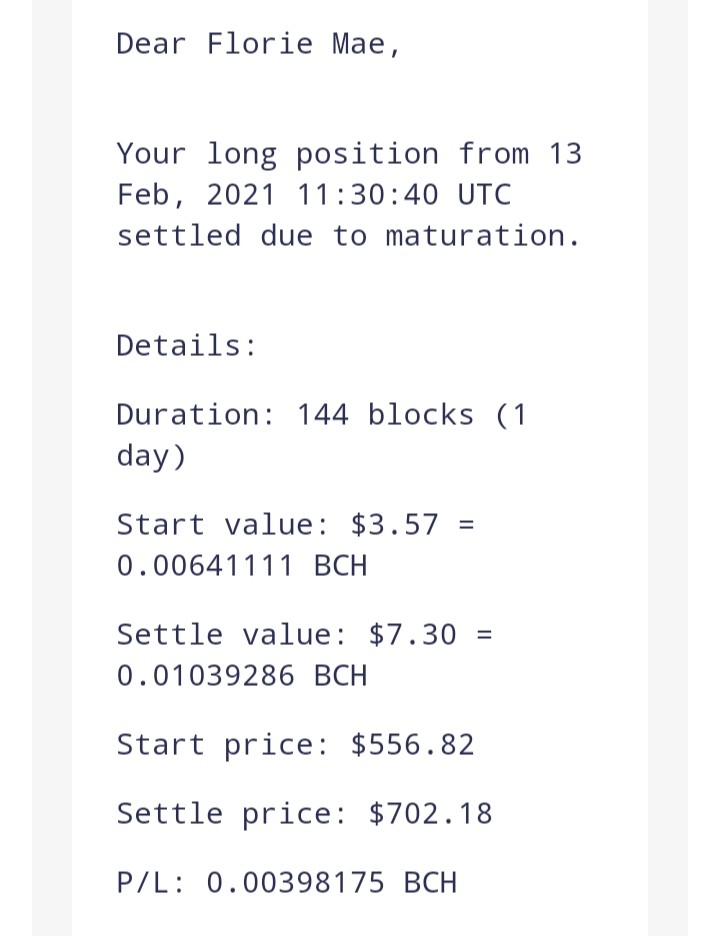Select the 'P/L: 0.00398175 BCH' line
Viewport: 719px width, 936px height.
click(x=286, y=883)
